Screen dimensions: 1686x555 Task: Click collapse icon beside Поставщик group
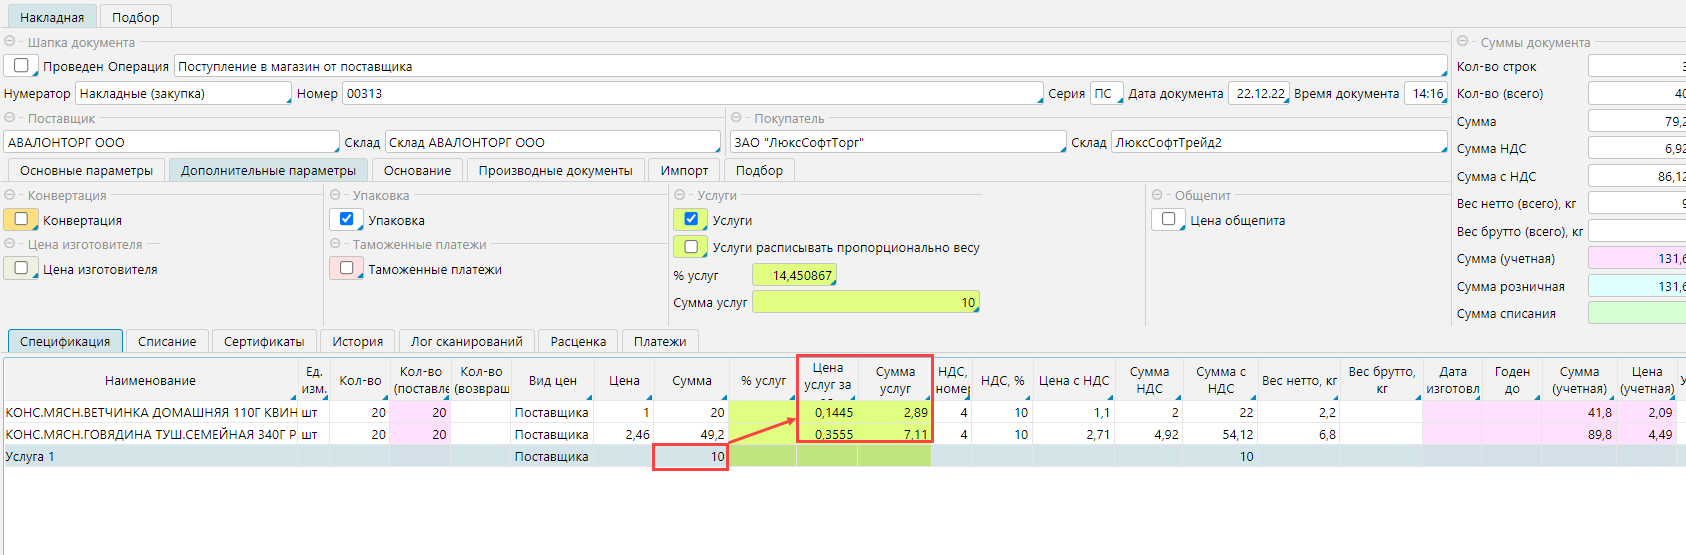(x=10, y=118)
